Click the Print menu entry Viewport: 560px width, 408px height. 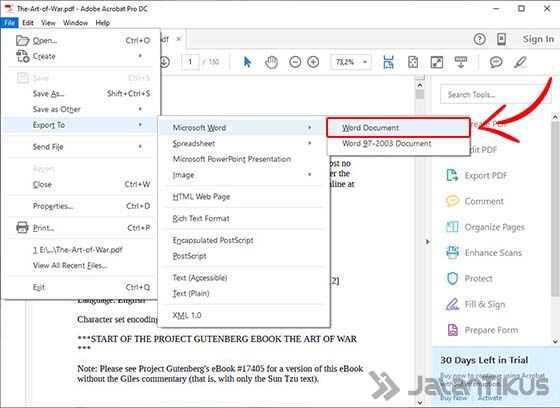(81, 228)
